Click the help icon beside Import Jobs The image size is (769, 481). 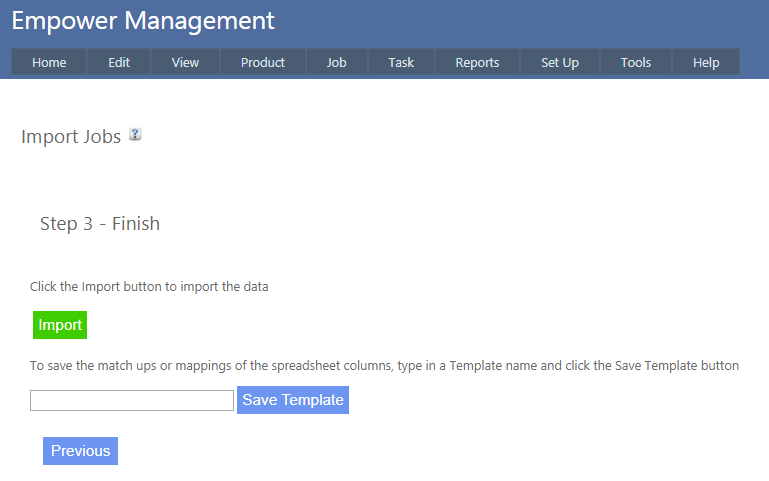[x=136, y=134]
